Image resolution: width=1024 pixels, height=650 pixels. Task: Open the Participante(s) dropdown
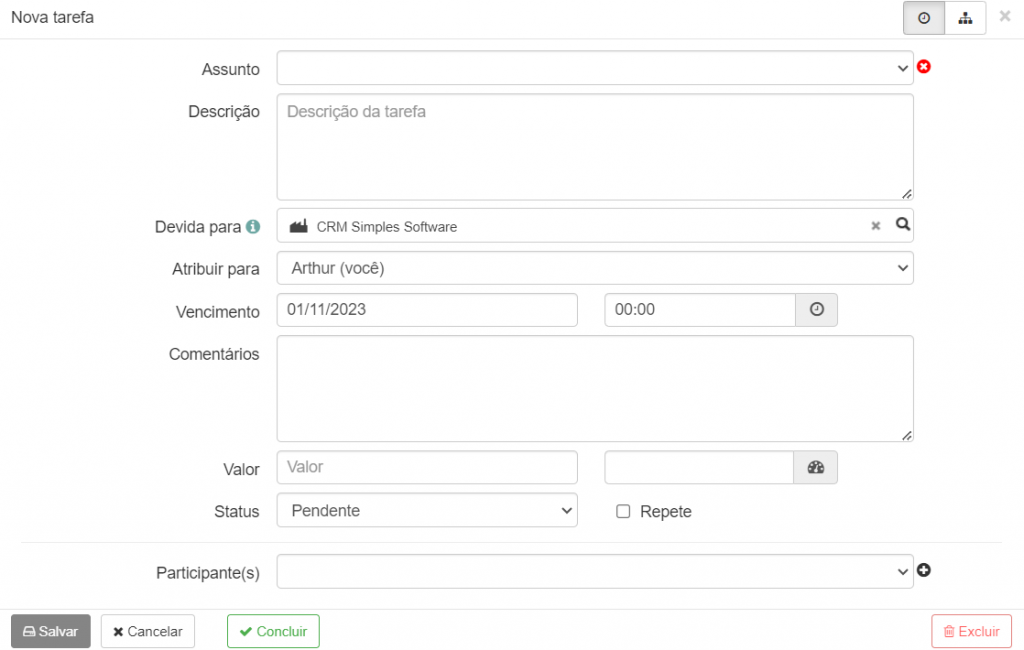coord(595,572)
